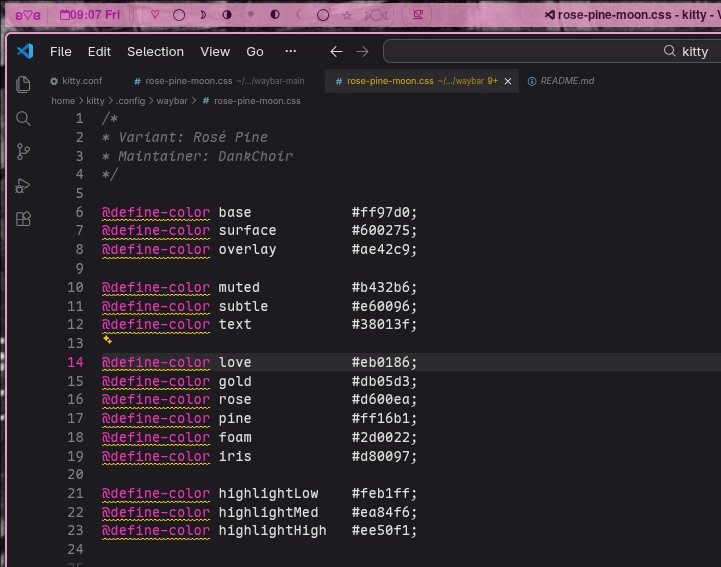The width and height of the screenshot is (721, 567).
Task: Go forward with the right arrow
Action: tap(362, 52)
